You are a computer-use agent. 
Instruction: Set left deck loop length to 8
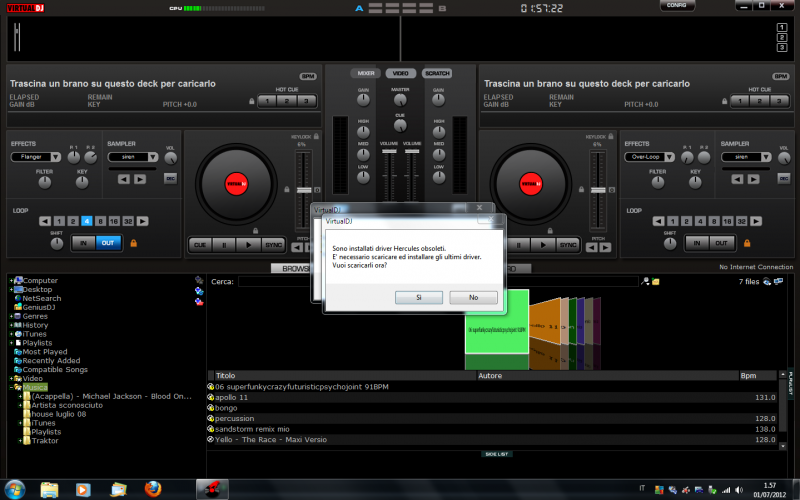101,221
